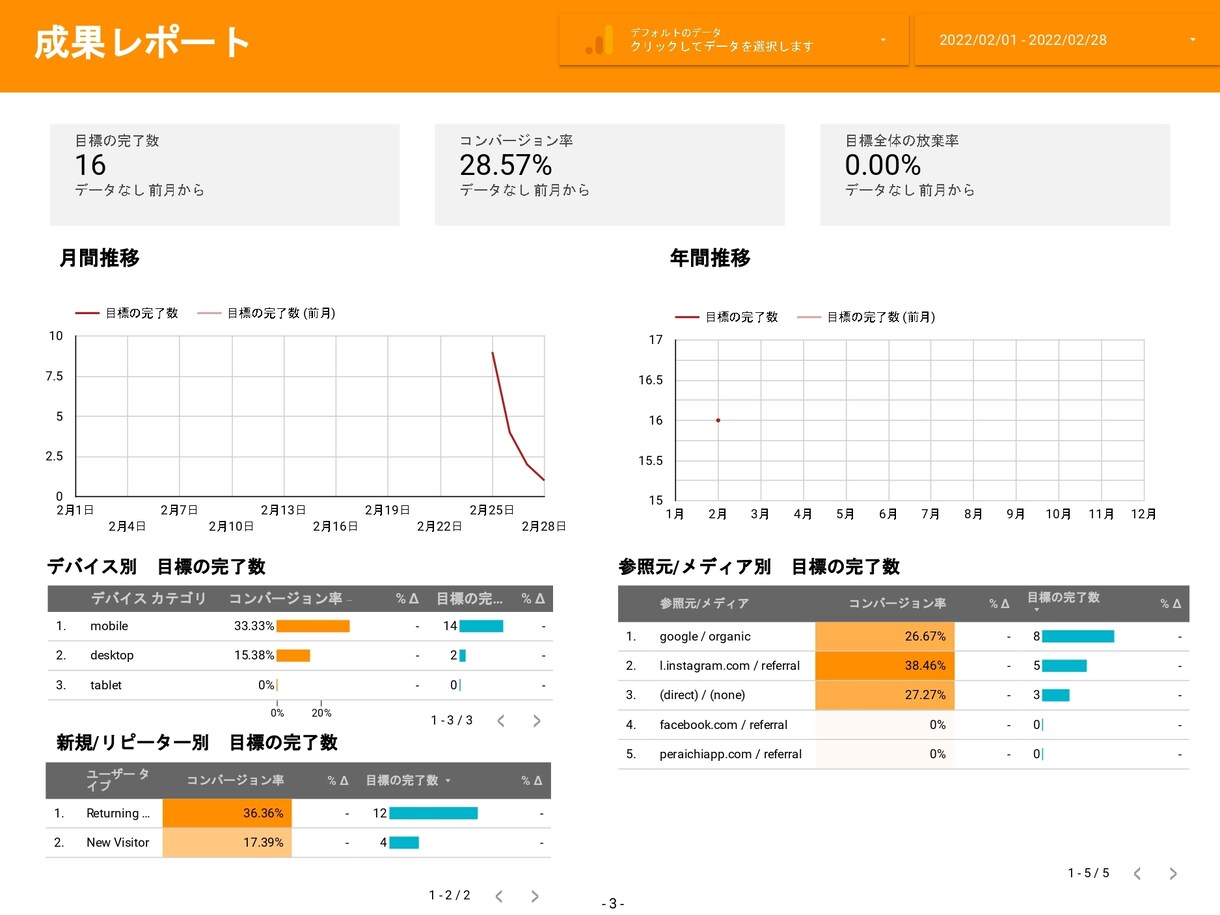Click the 38.46% conversion rate cell
The height and width of the screenshot is (915, 1220).
pos(885,666)
